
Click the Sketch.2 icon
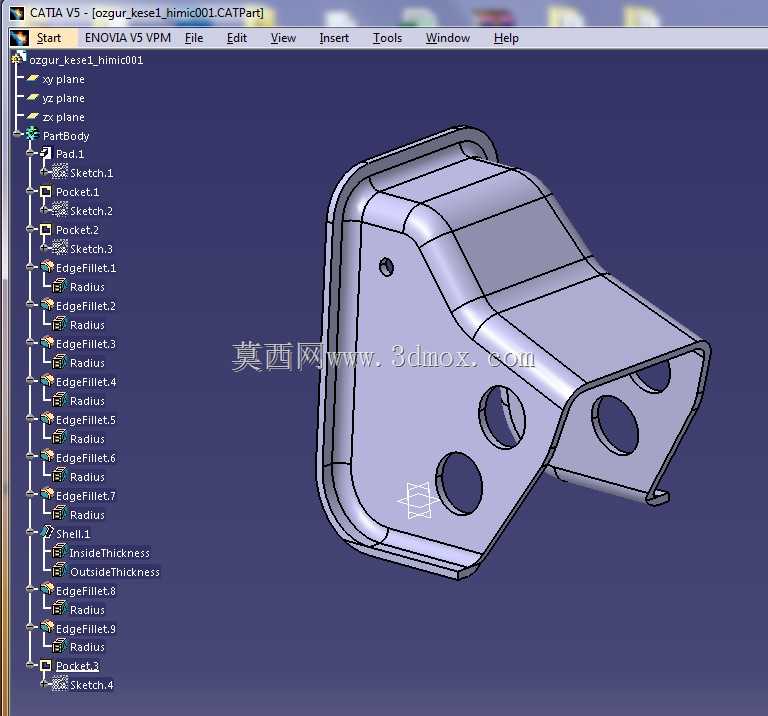click(60, 210)
